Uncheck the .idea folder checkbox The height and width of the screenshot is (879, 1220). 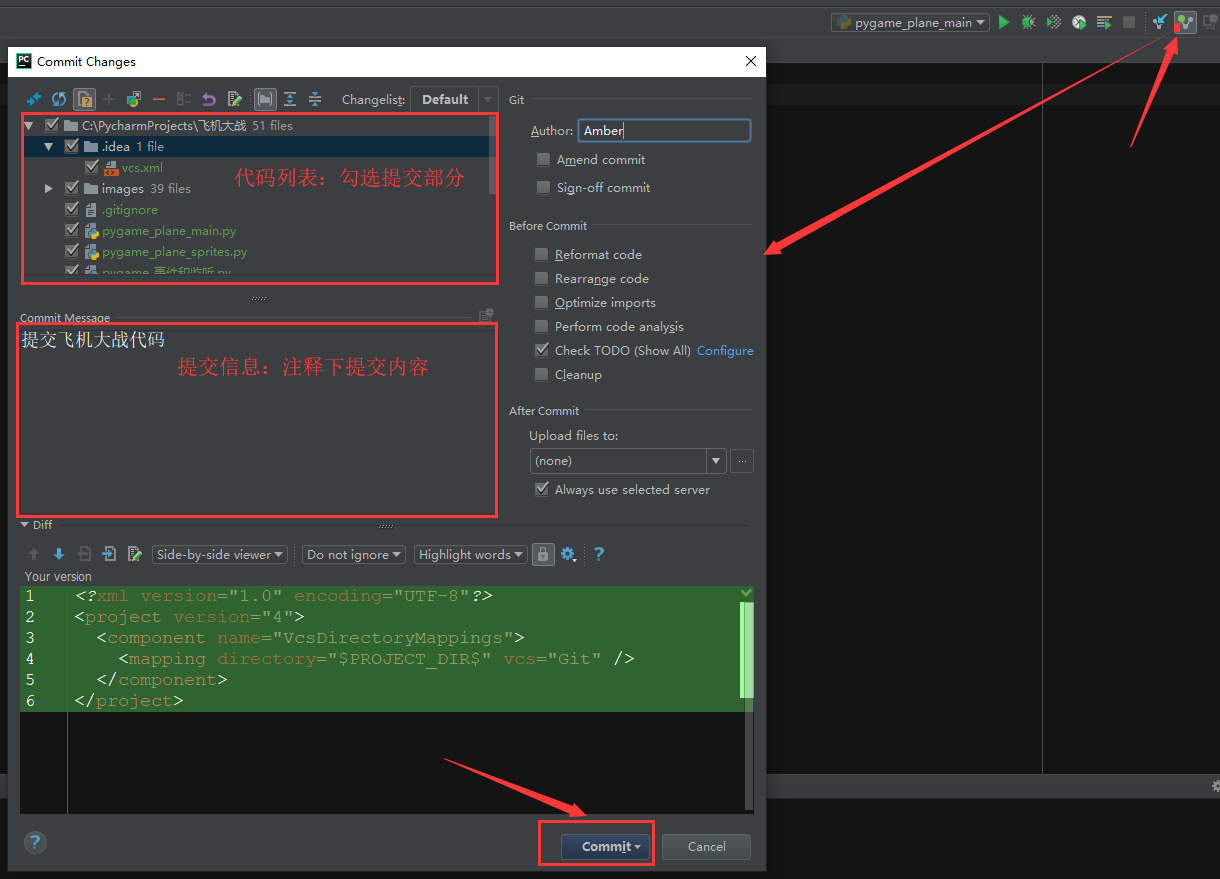pos(71,146)
